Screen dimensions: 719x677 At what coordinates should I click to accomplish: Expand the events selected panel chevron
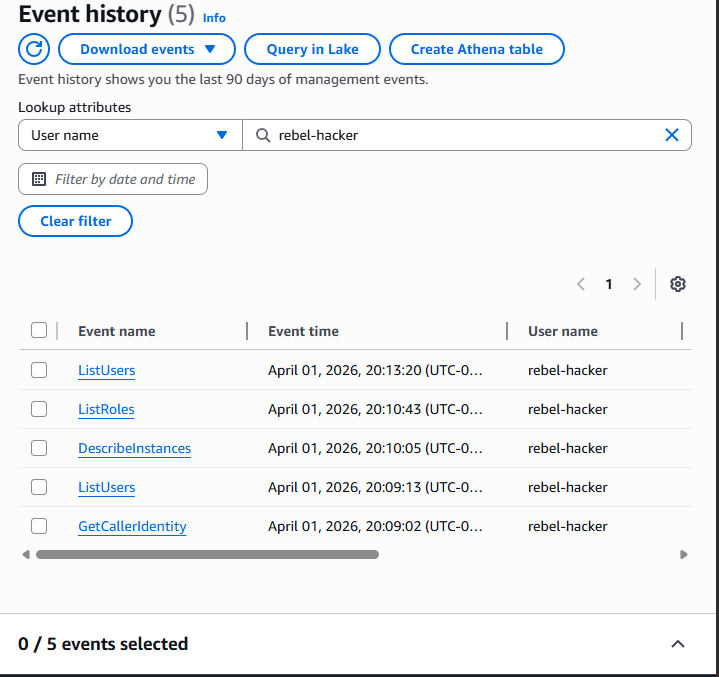pyautogui.click(x=678, y=644)
